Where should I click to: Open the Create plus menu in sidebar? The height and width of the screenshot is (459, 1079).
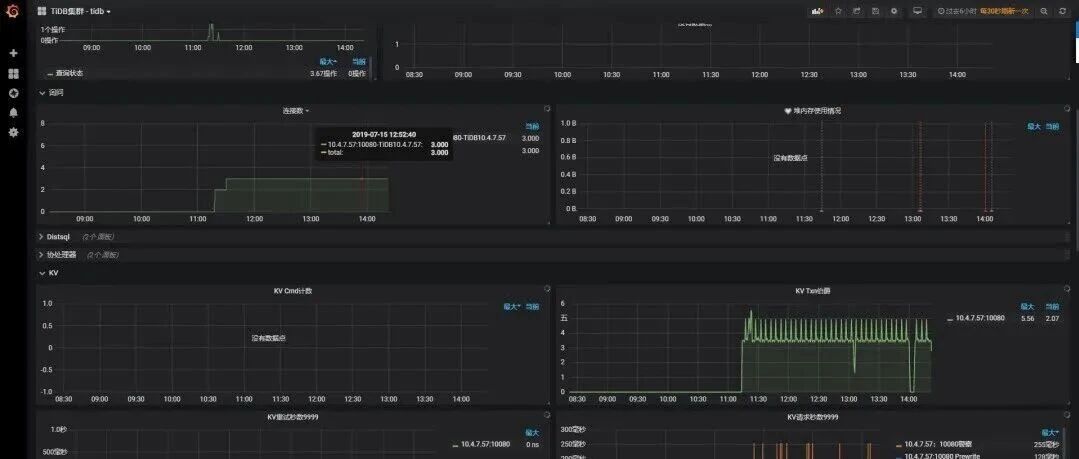click(x=13, y=53)
